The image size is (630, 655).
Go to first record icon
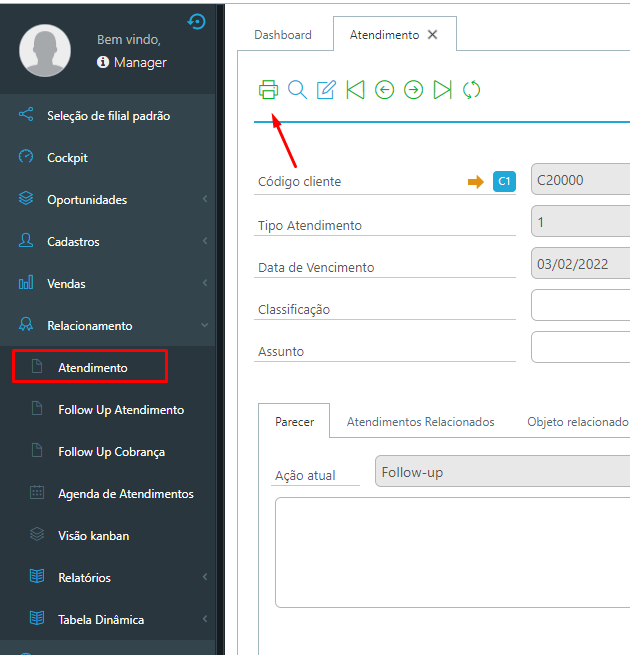click(355, 90)
